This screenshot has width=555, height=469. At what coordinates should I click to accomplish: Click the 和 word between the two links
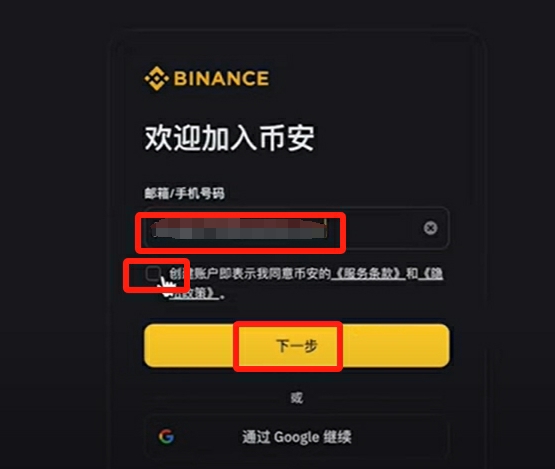tap(412, 273)
